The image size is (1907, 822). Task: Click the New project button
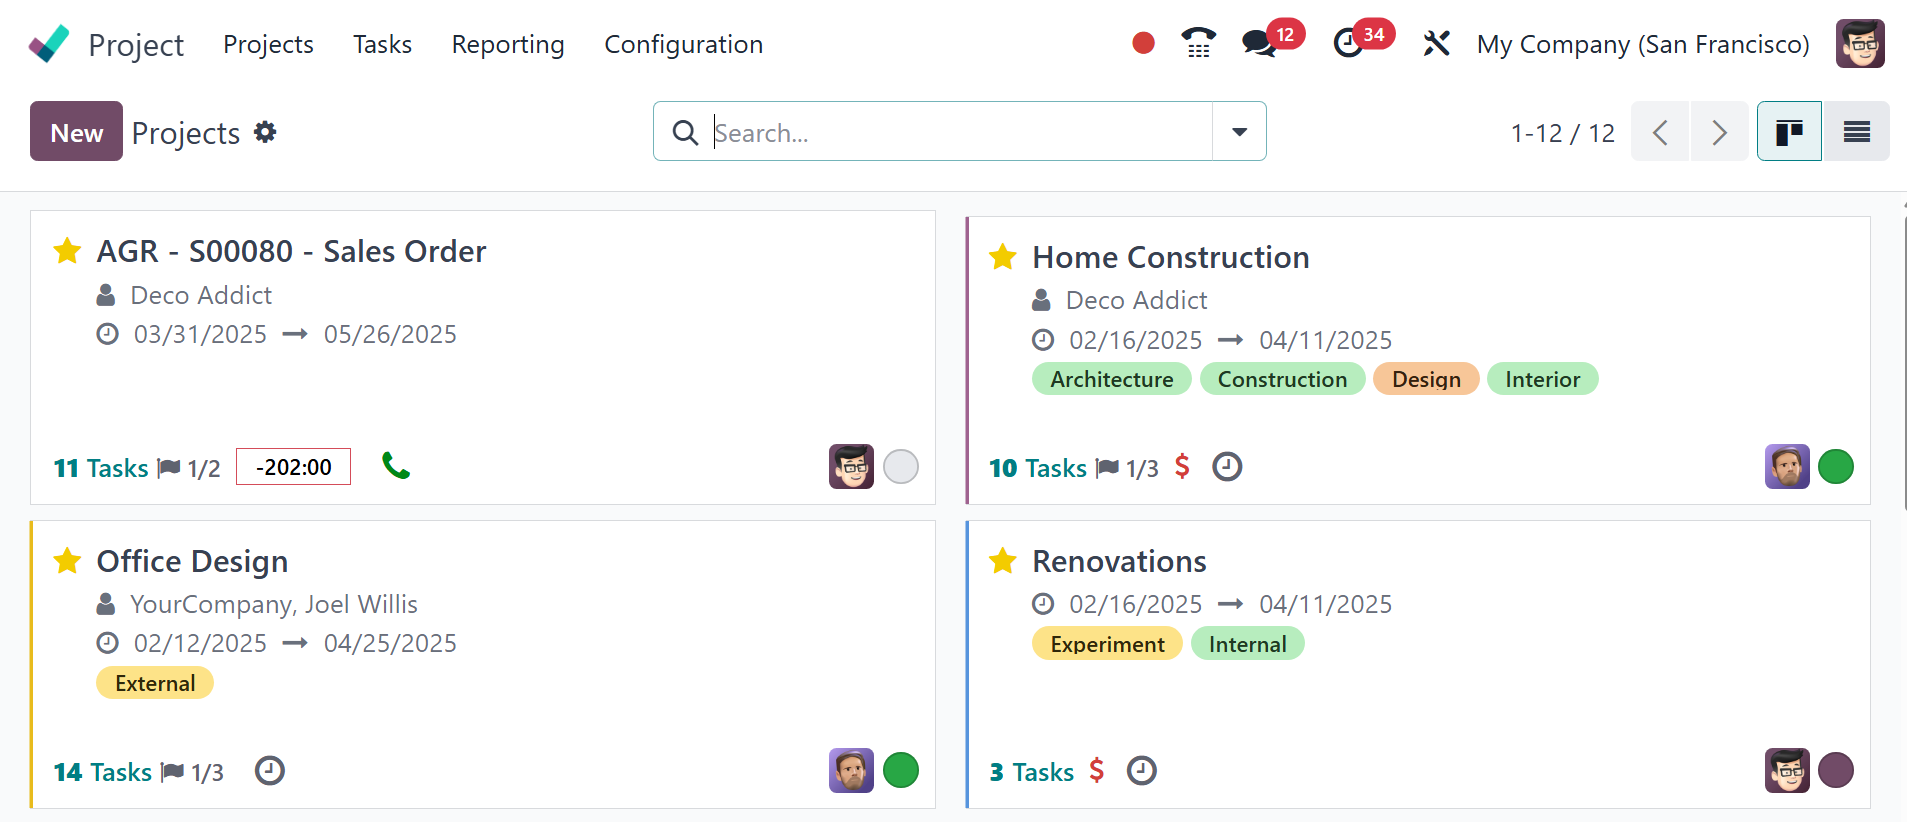(76, 131)
